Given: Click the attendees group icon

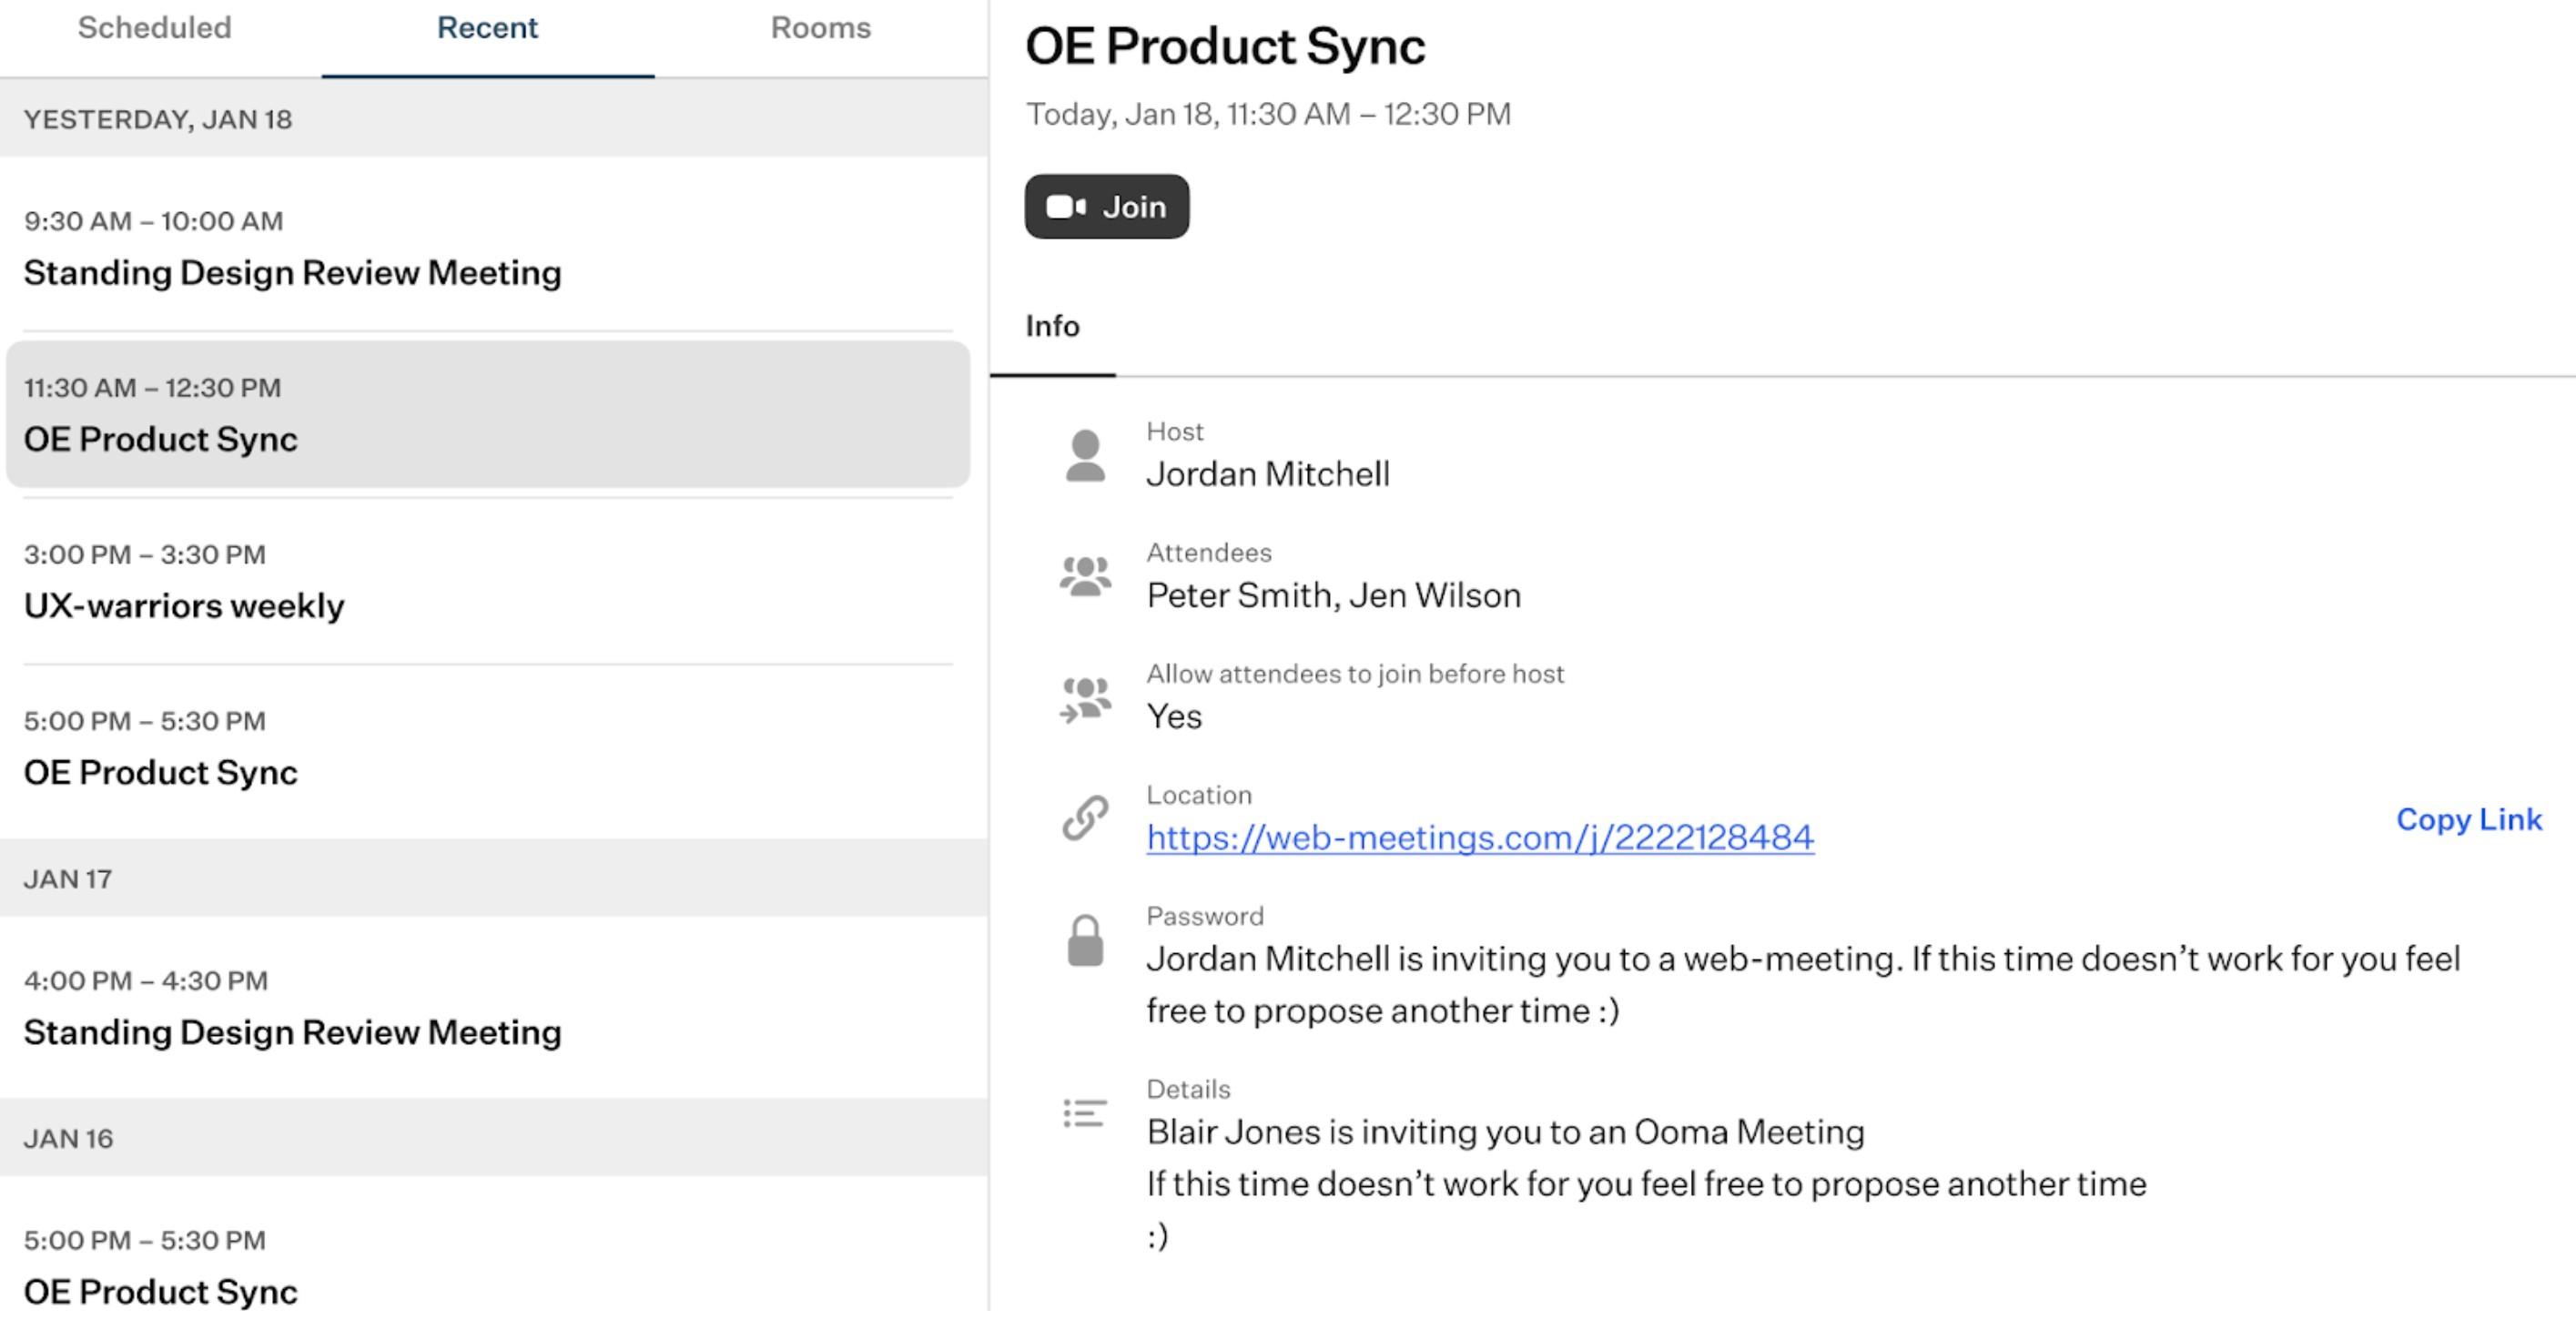Looking at the screenshot, I should 1085,577.
